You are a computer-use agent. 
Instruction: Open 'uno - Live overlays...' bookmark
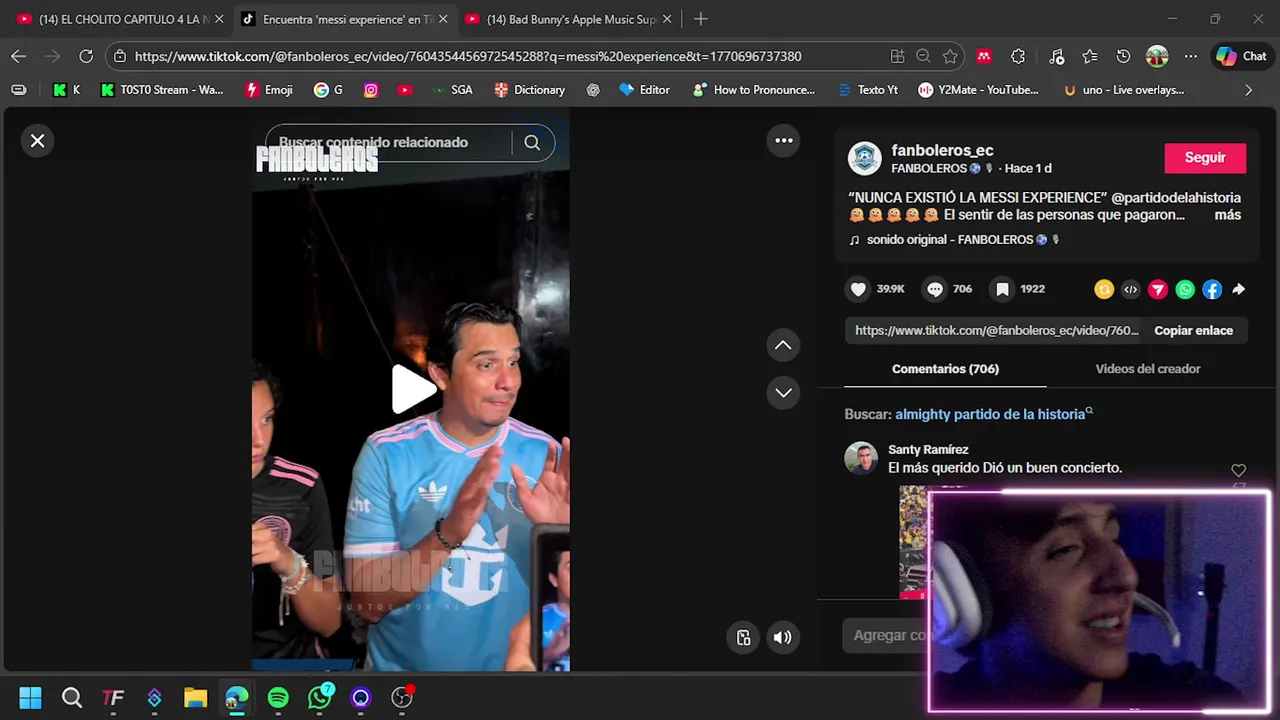(1124, 90)
